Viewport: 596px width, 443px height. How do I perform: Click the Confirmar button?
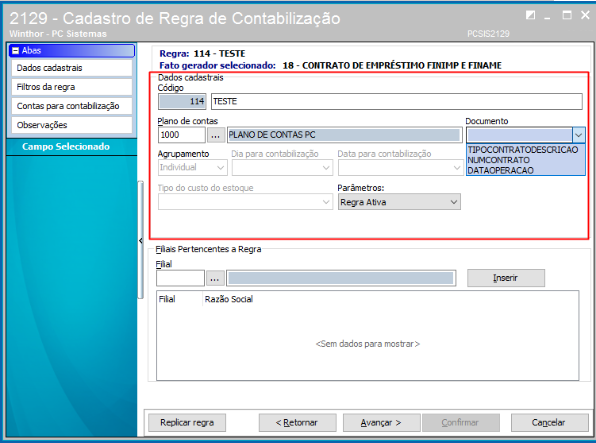pyautogui.click(x=461, y=422)
